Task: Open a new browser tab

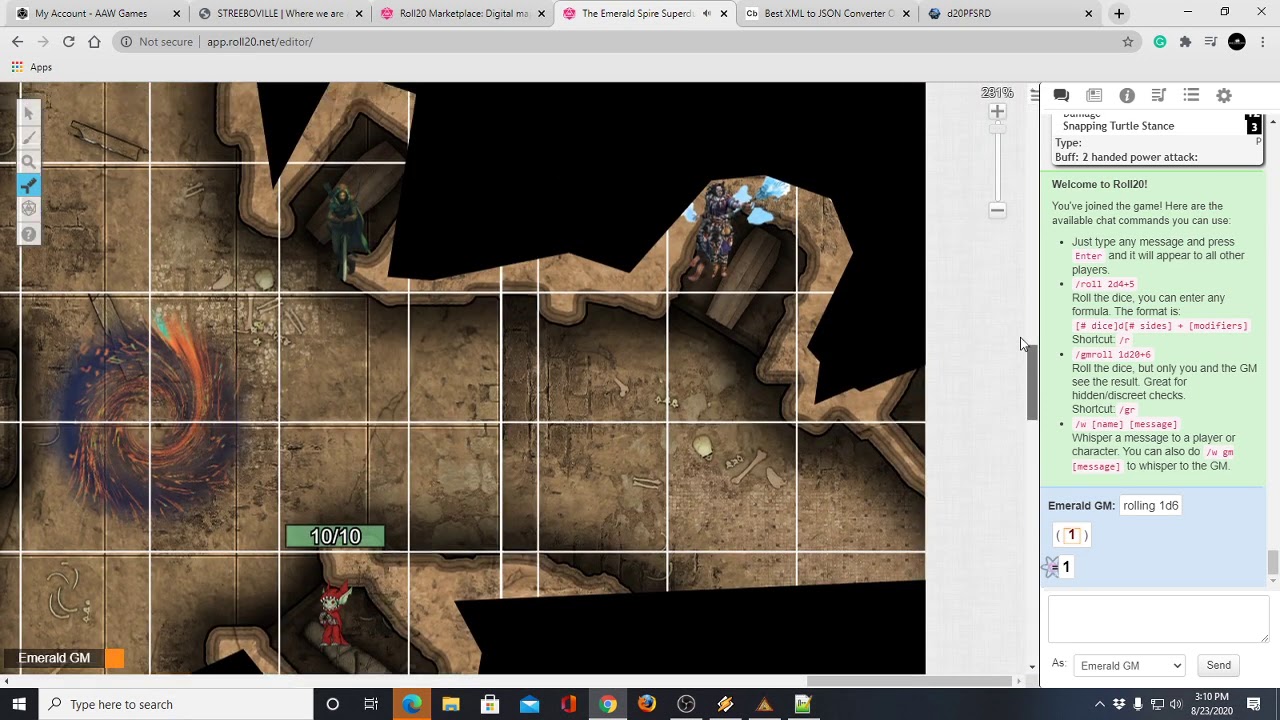Action: [1119, 13]
